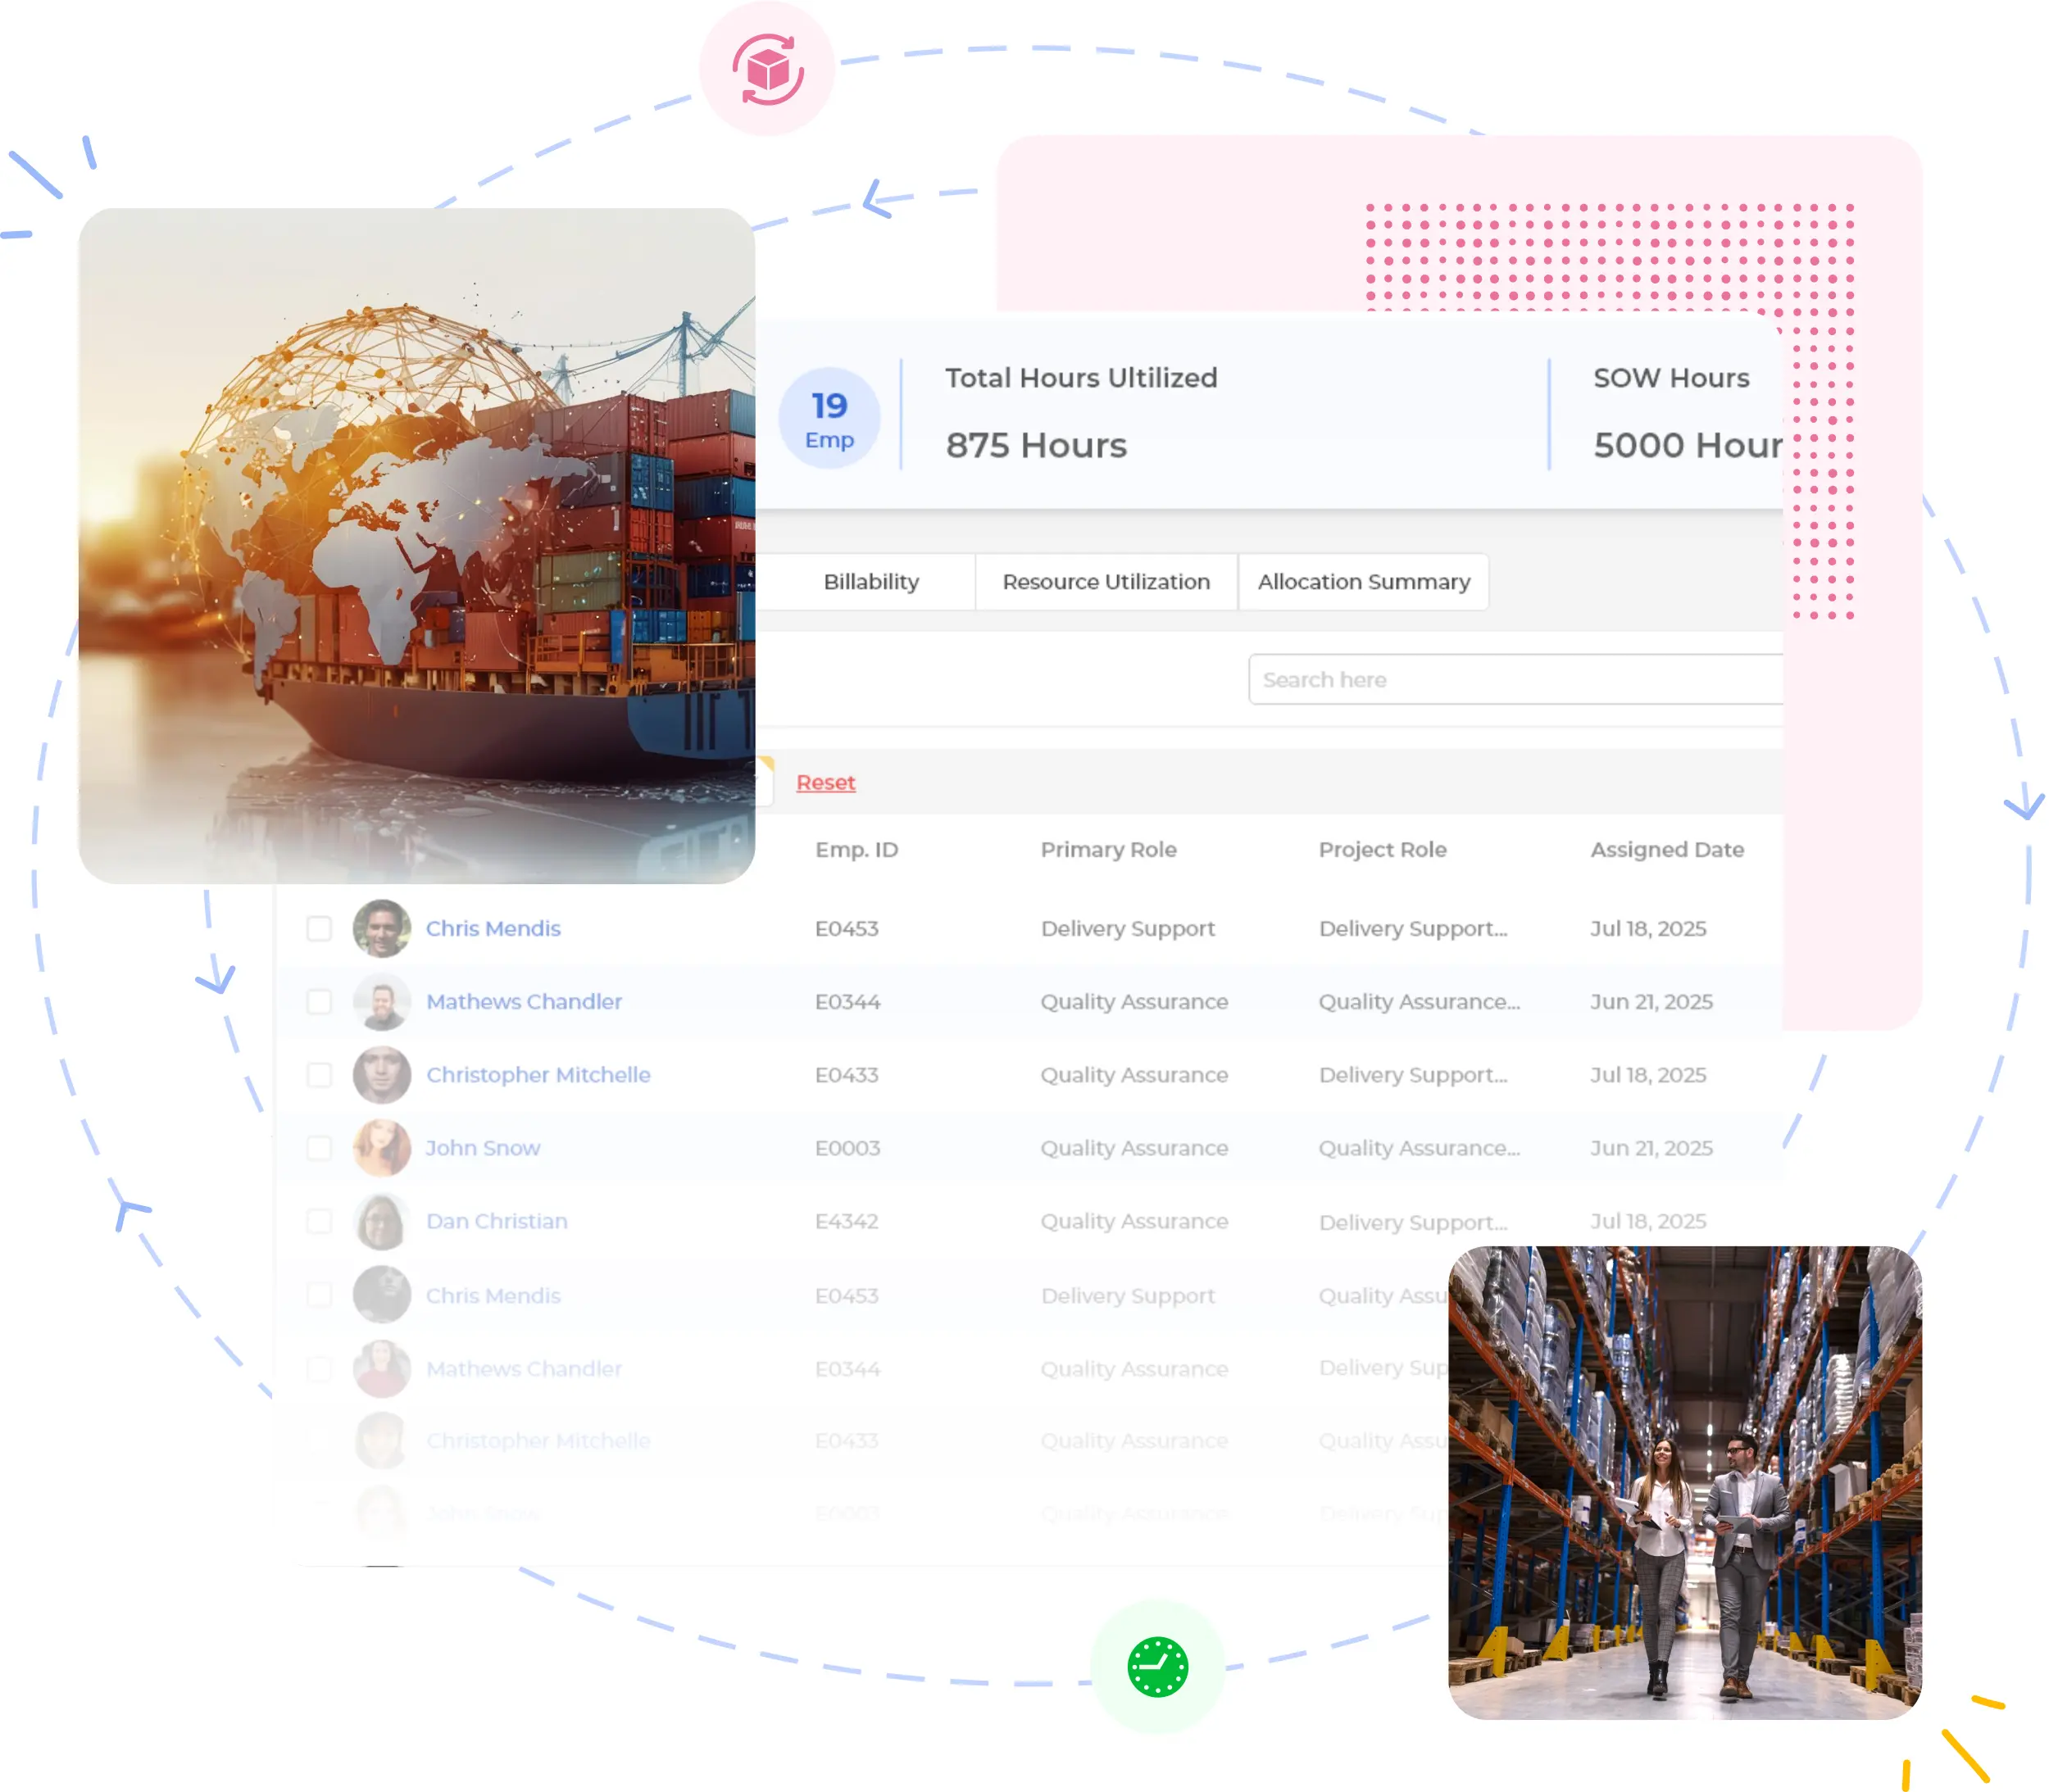Screen dimensions: 2049x1792
Task: Click Chris Mendis avatar in first row
Action: 382,928
